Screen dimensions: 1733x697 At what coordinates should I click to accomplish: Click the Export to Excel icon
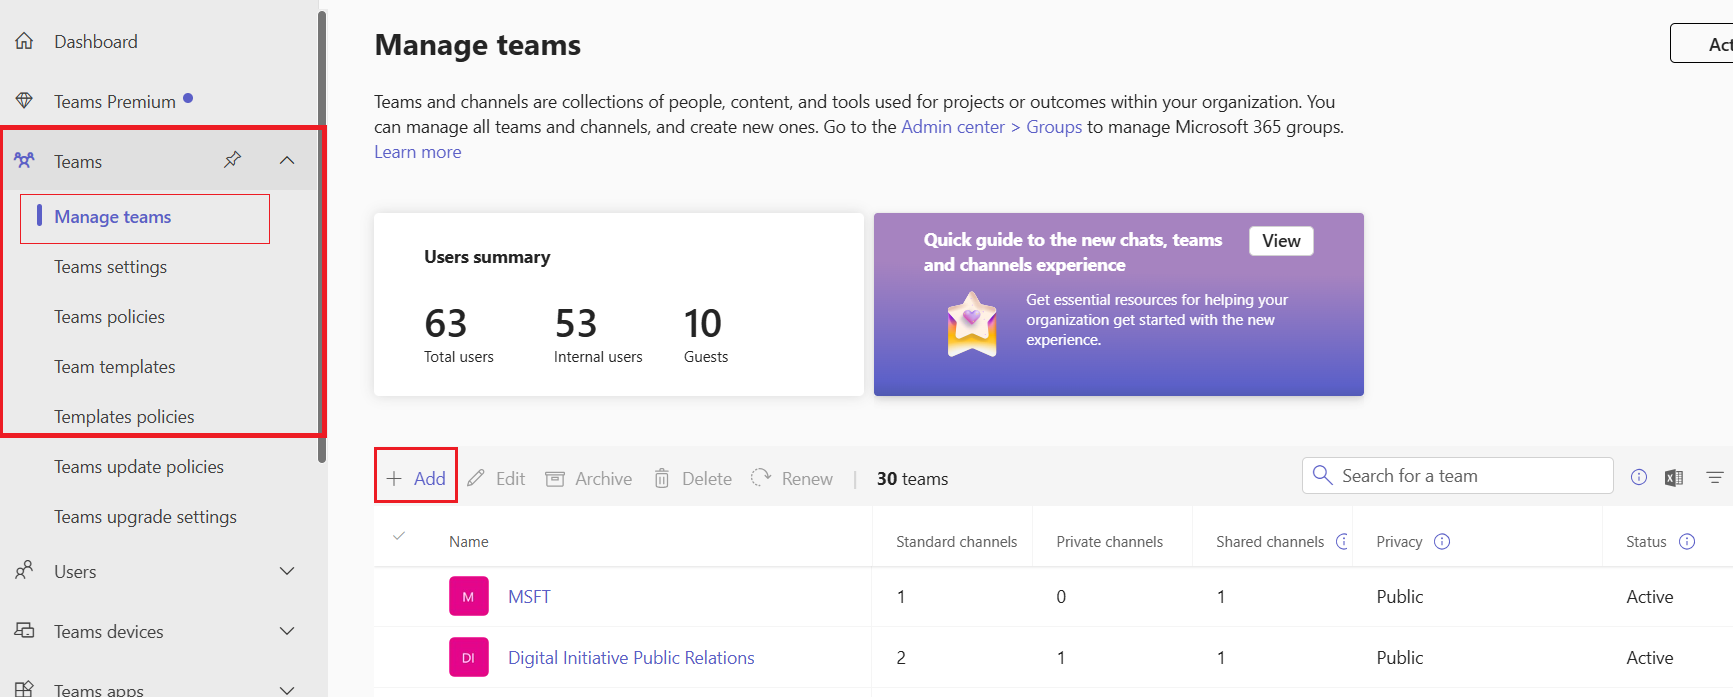click(1673, 478)
